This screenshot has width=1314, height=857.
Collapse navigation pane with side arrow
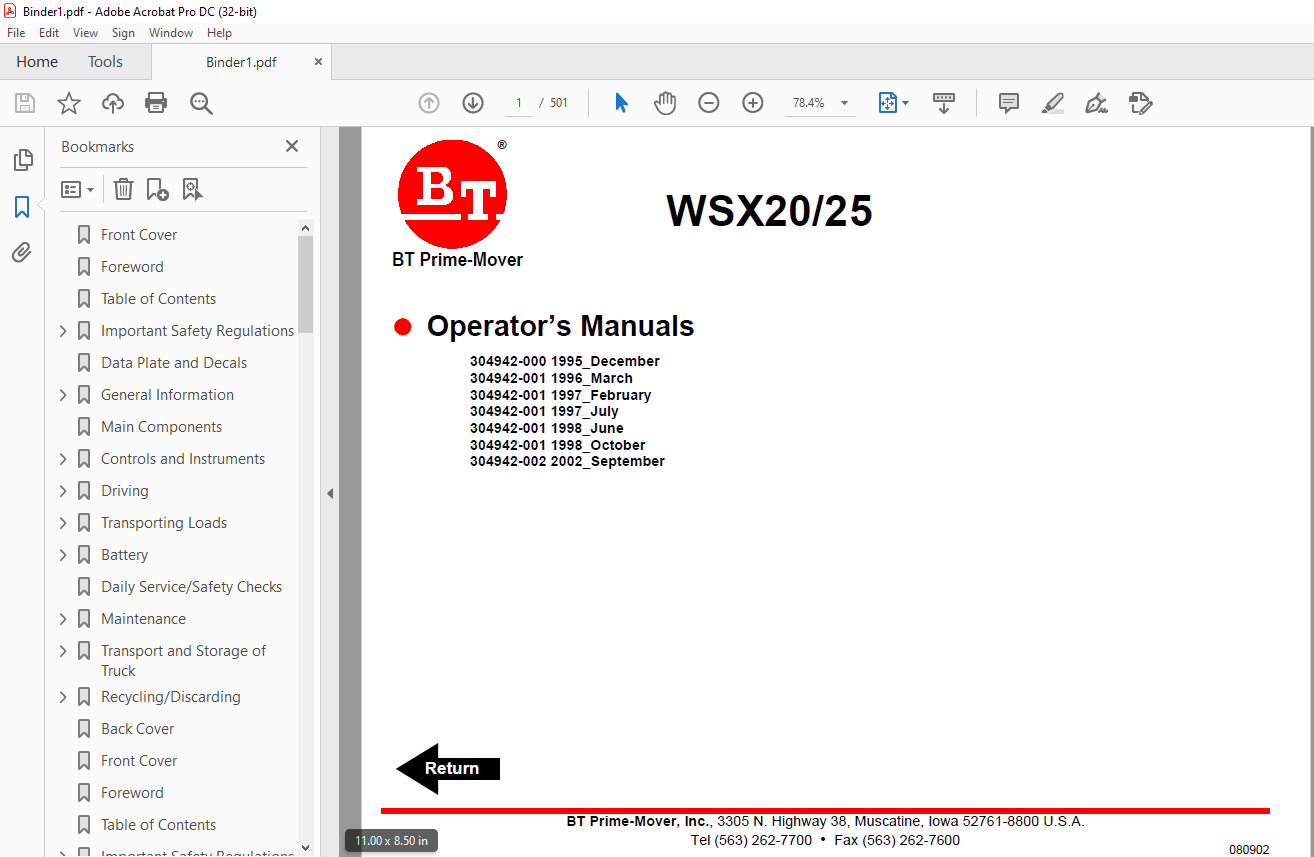point(330,493)
